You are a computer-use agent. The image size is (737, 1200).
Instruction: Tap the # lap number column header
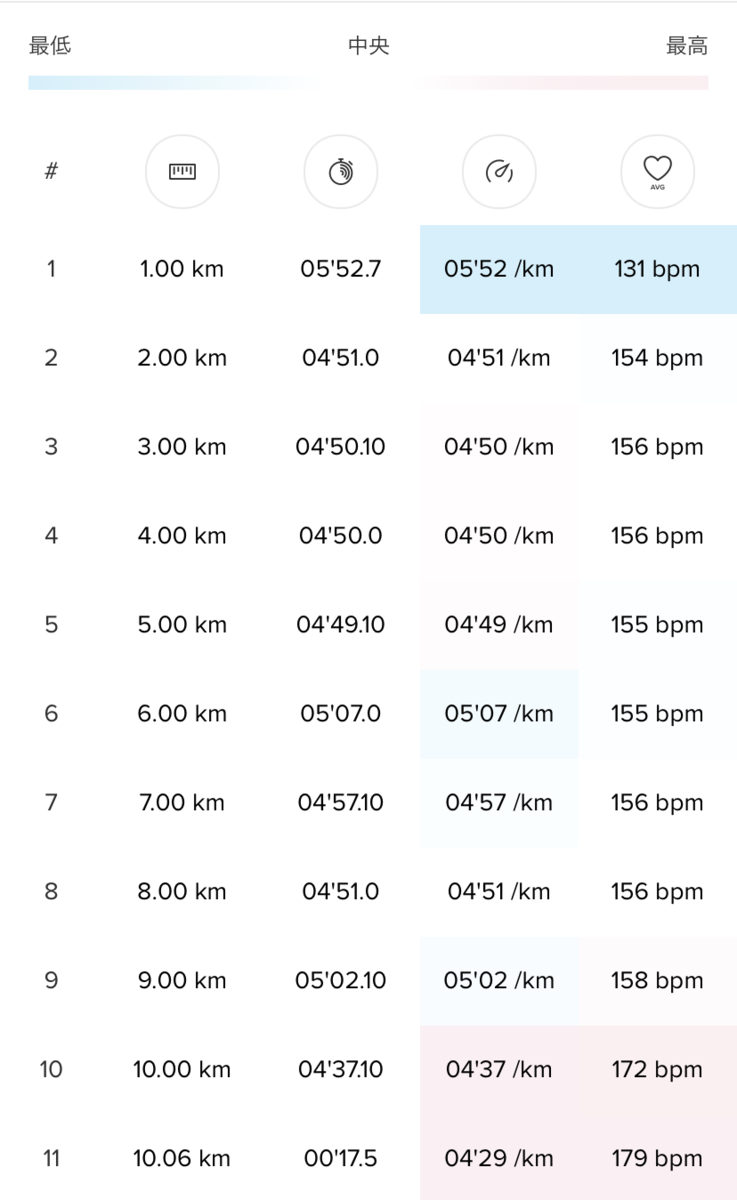click(x=51, y=171)
